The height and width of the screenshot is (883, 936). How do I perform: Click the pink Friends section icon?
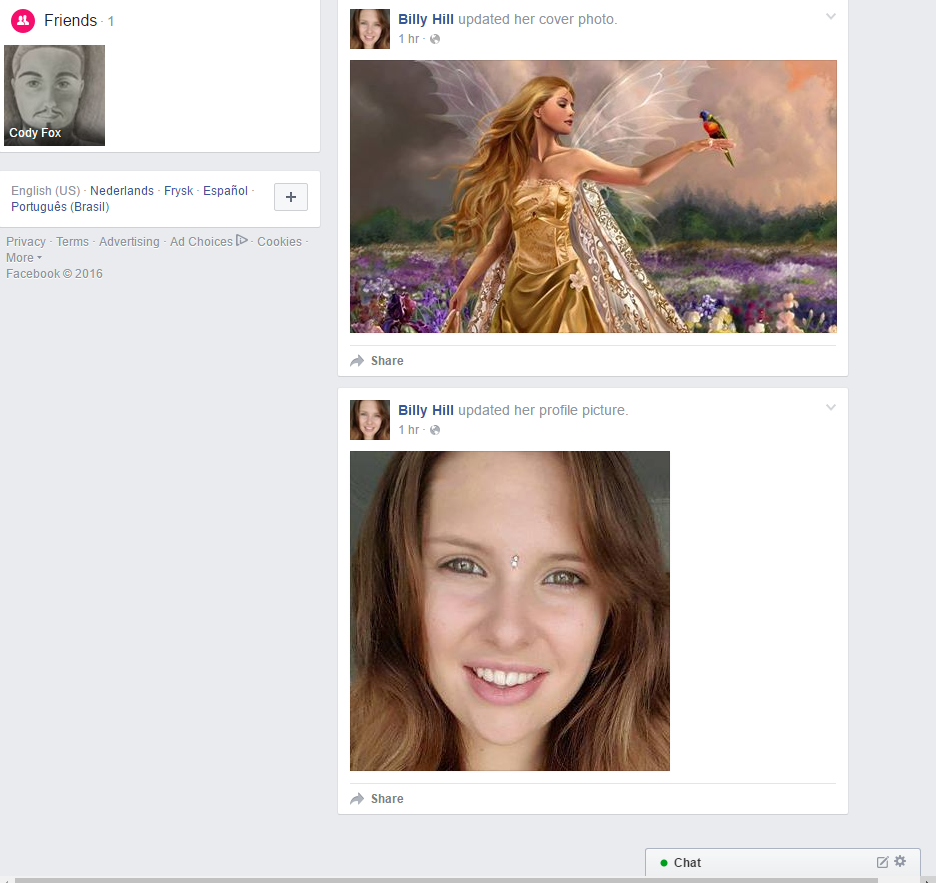23,21
